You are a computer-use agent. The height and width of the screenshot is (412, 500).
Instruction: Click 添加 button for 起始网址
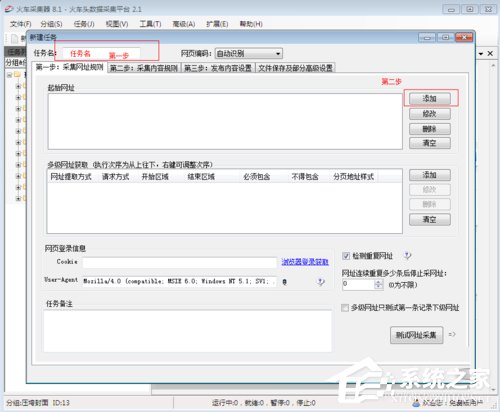[430, 99]
